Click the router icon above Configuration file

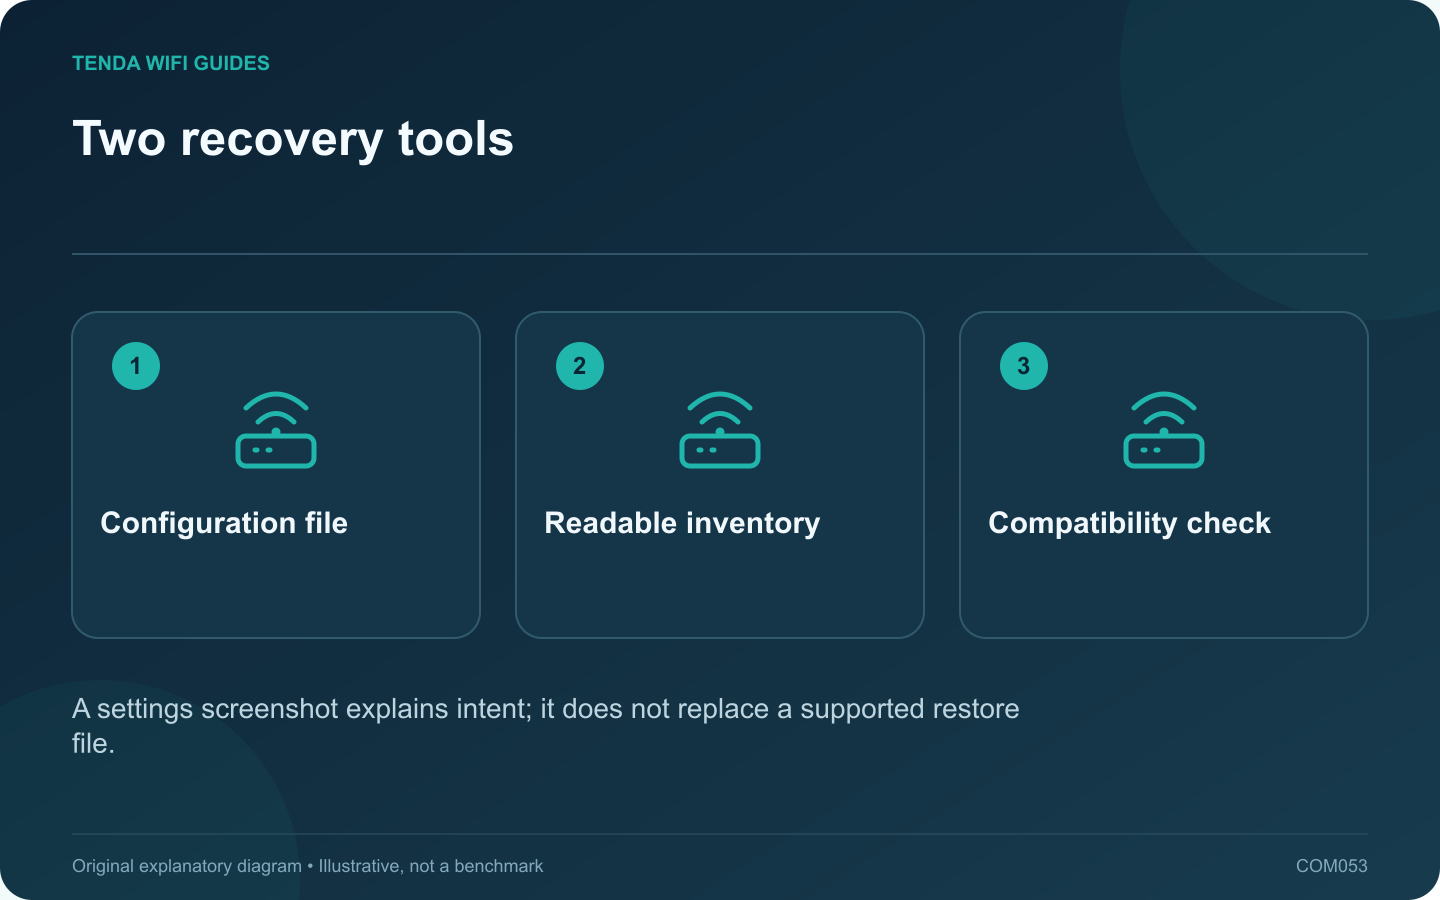276,430
